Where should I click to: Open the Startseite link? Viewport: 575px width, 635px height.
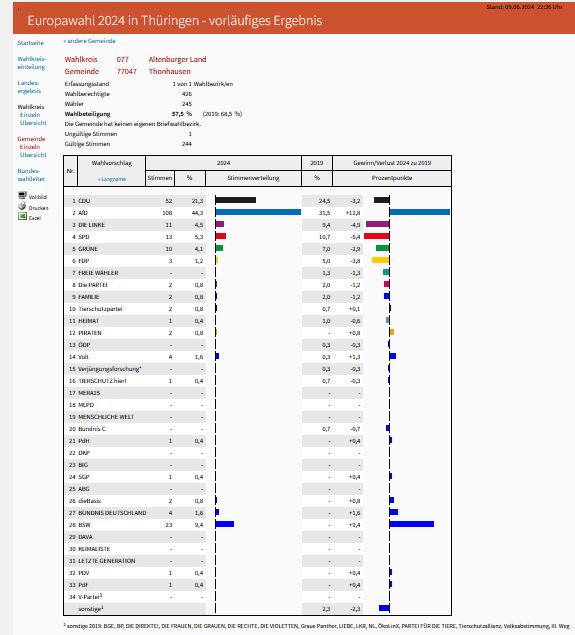tap(30, 43)
